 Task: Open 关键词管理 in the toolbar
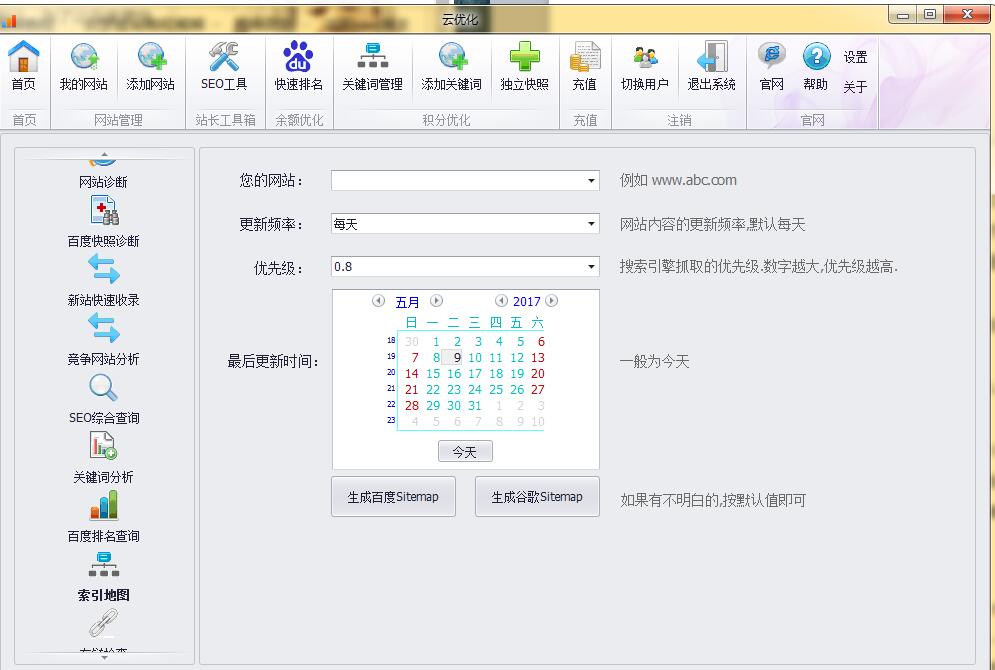(x=372, y=58)
